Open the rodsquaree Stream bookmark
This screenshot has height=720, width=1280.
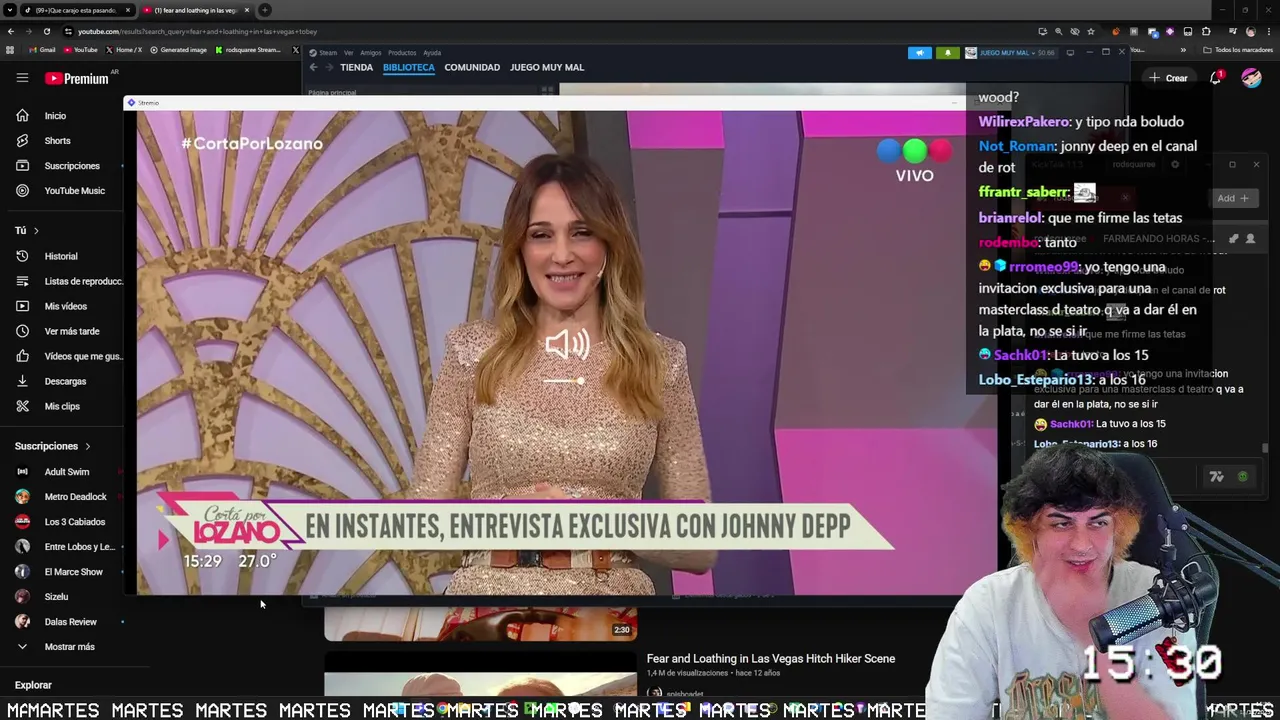click(248, 50)
